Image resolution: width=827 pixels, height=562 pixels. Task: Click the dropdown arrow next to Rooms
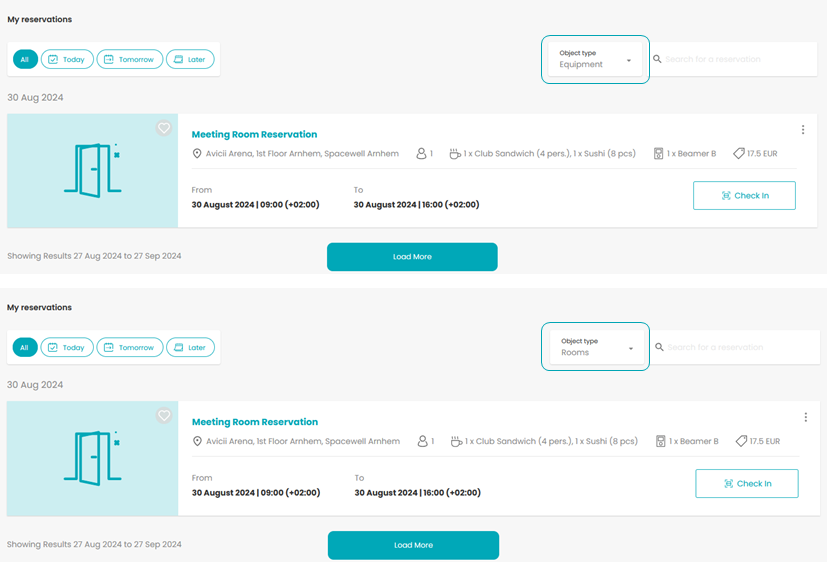pos(631,348)
